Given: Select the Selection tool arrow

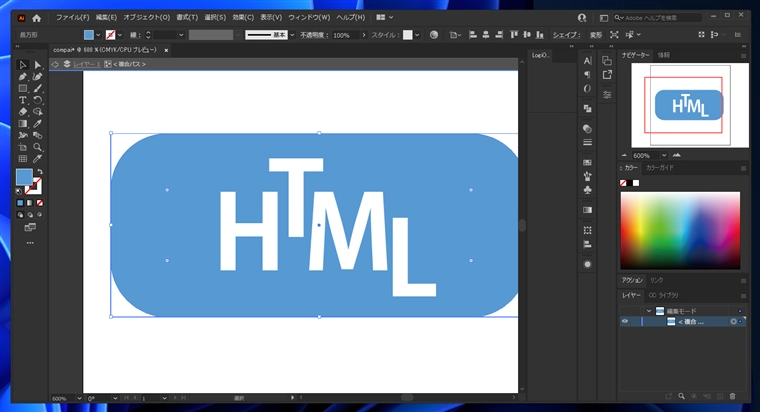Looking at the screenshot, I should pyautogui.click(x=22, y=65).
